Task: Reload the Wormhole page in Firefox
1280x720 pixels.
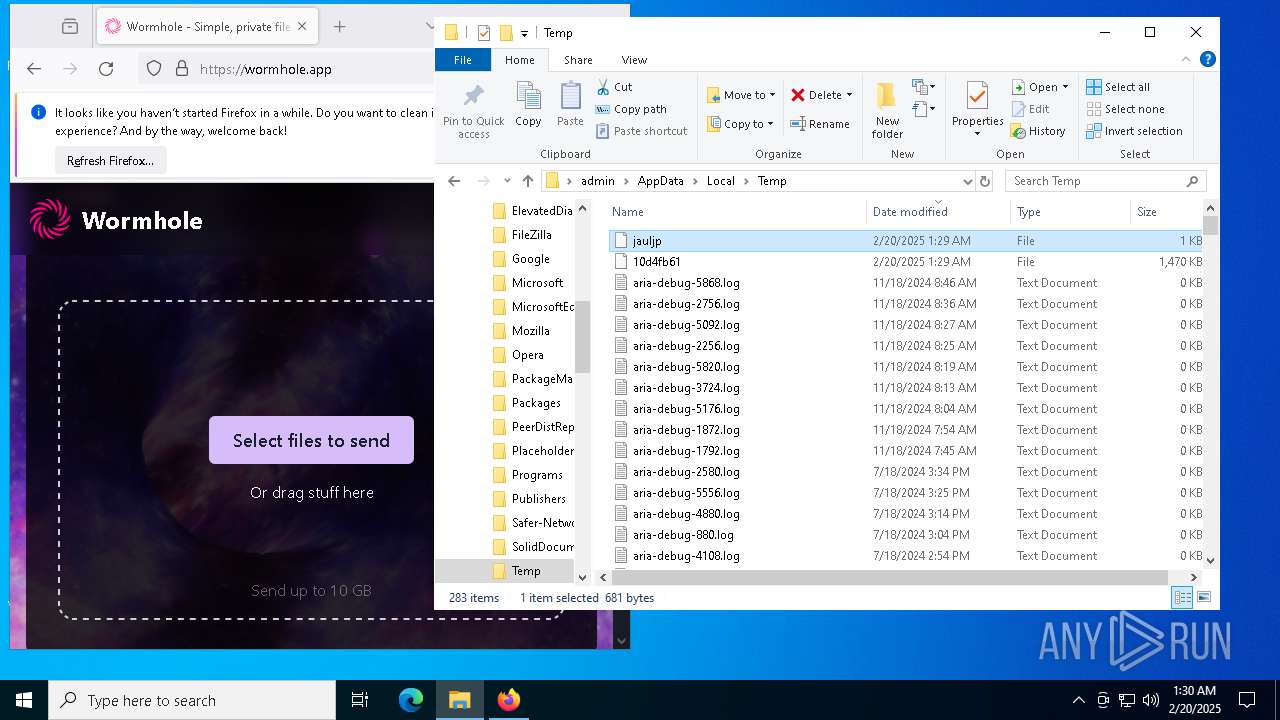Action: click(x=106, y=69)
